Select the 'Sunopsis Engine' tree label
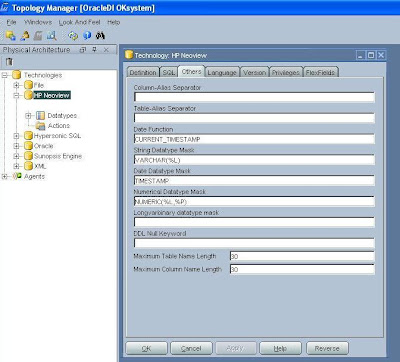The height and width of the screenshot is (362, 400). (x=58, y=156)
